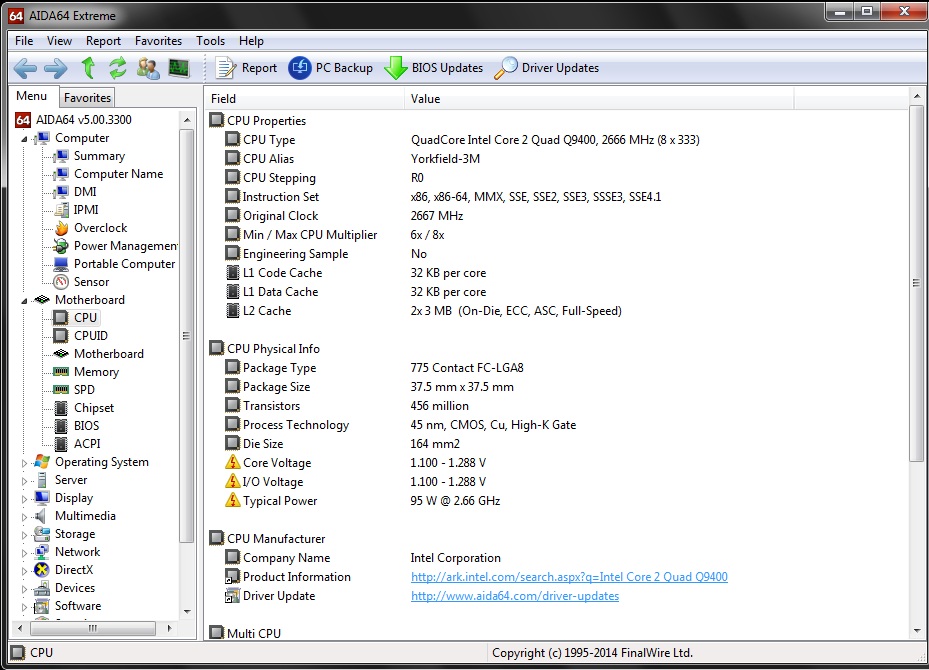The image size is (929, 670).
Task: Expand the Devices node
Action: [24, 589]
